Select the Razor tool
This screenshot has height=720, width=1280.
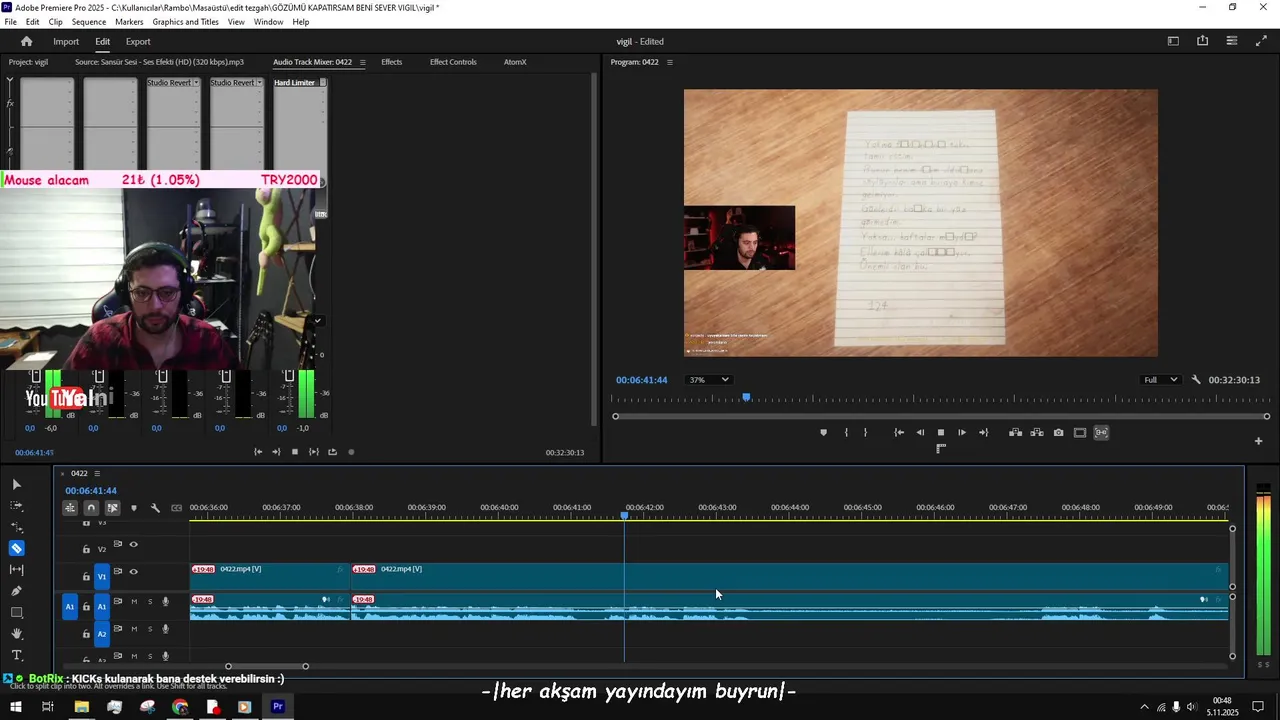point(16,548)
